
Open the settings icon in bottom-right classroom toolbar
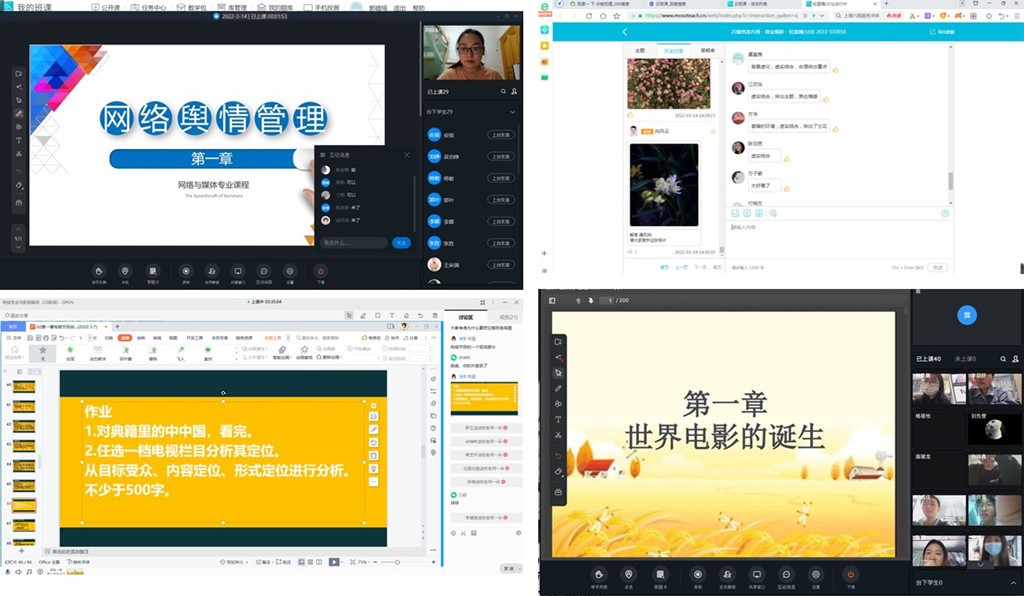point(816,574)
